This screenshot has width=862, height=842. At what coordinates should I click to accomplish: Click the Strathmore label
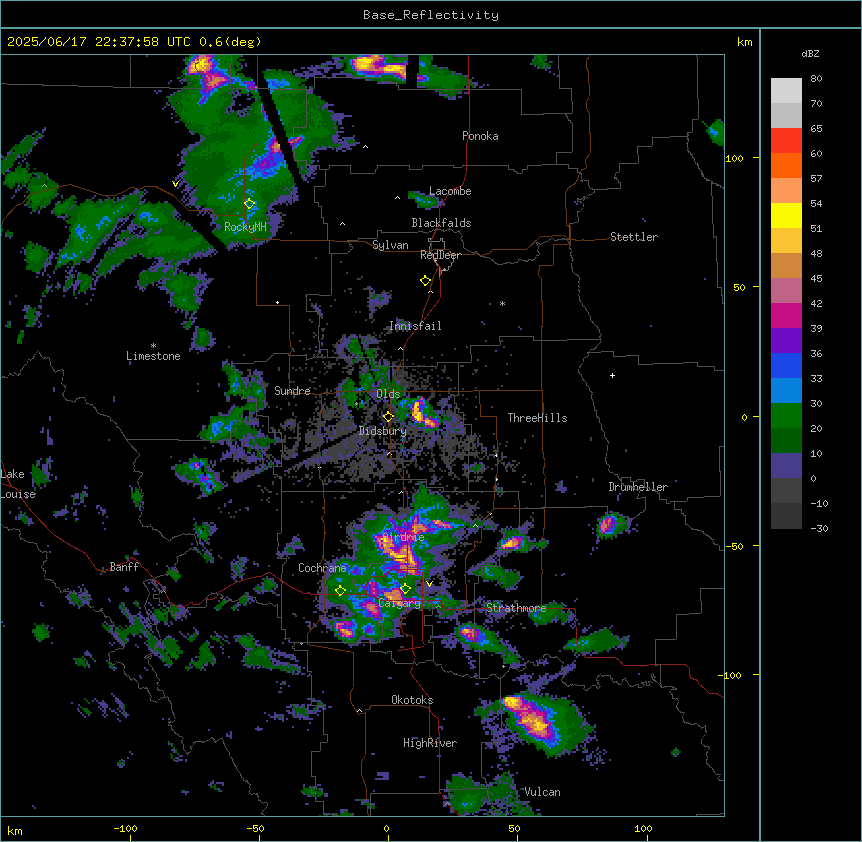coord(516,608)
